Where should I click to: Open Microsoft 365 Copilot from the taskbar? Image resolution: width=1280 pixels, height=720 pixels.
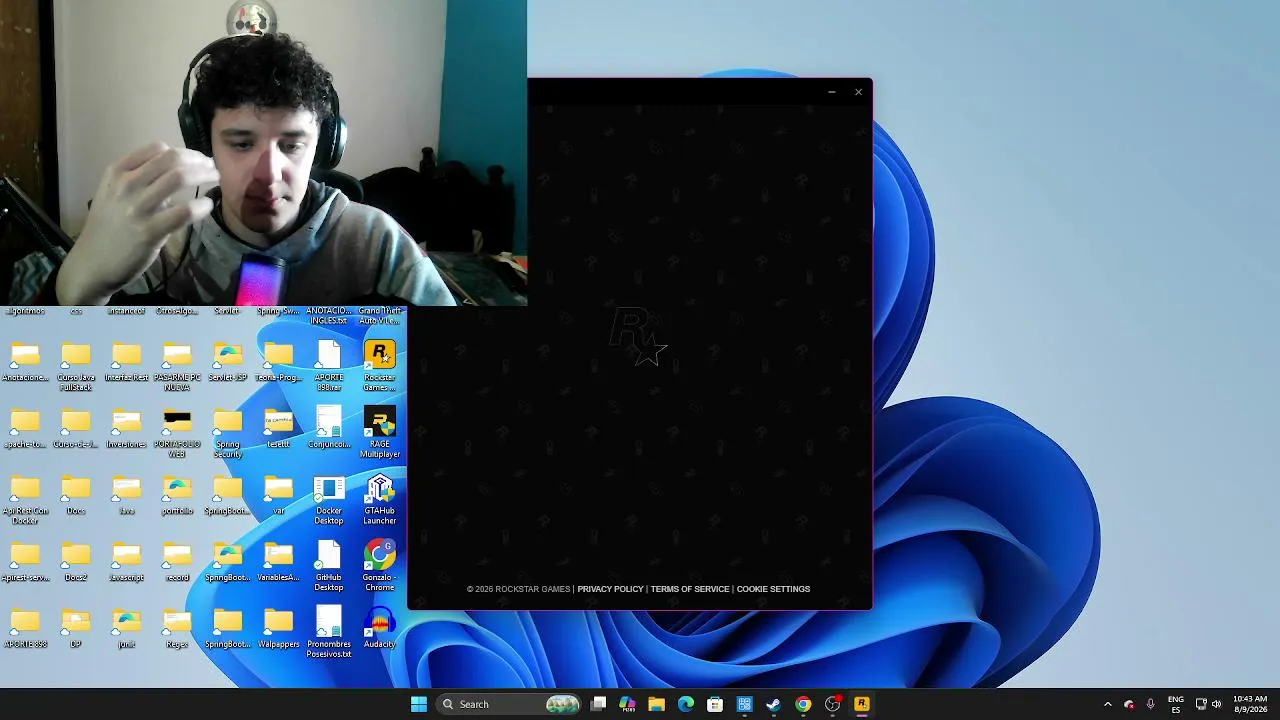coord(627,704)
